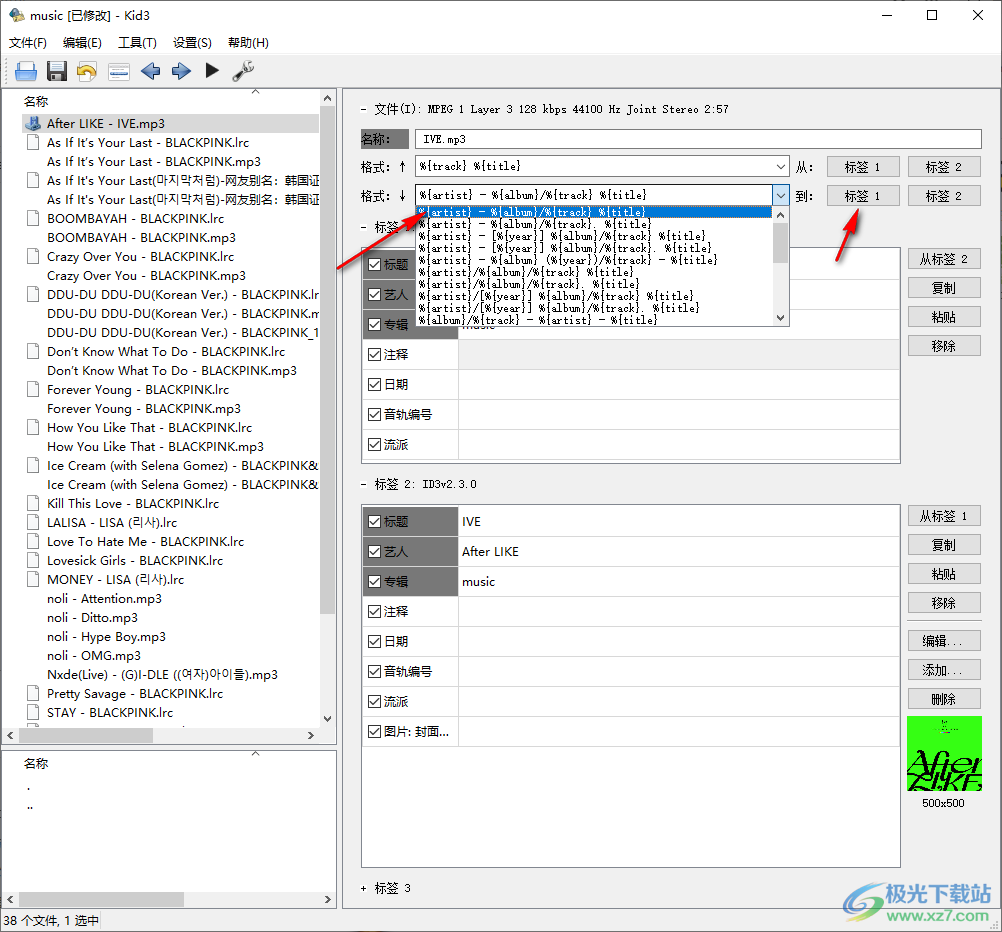This screenshot has height=932, width=1002.
Task: Click the 添加... button
Action: pyautogui.click(x=943, y=669)
